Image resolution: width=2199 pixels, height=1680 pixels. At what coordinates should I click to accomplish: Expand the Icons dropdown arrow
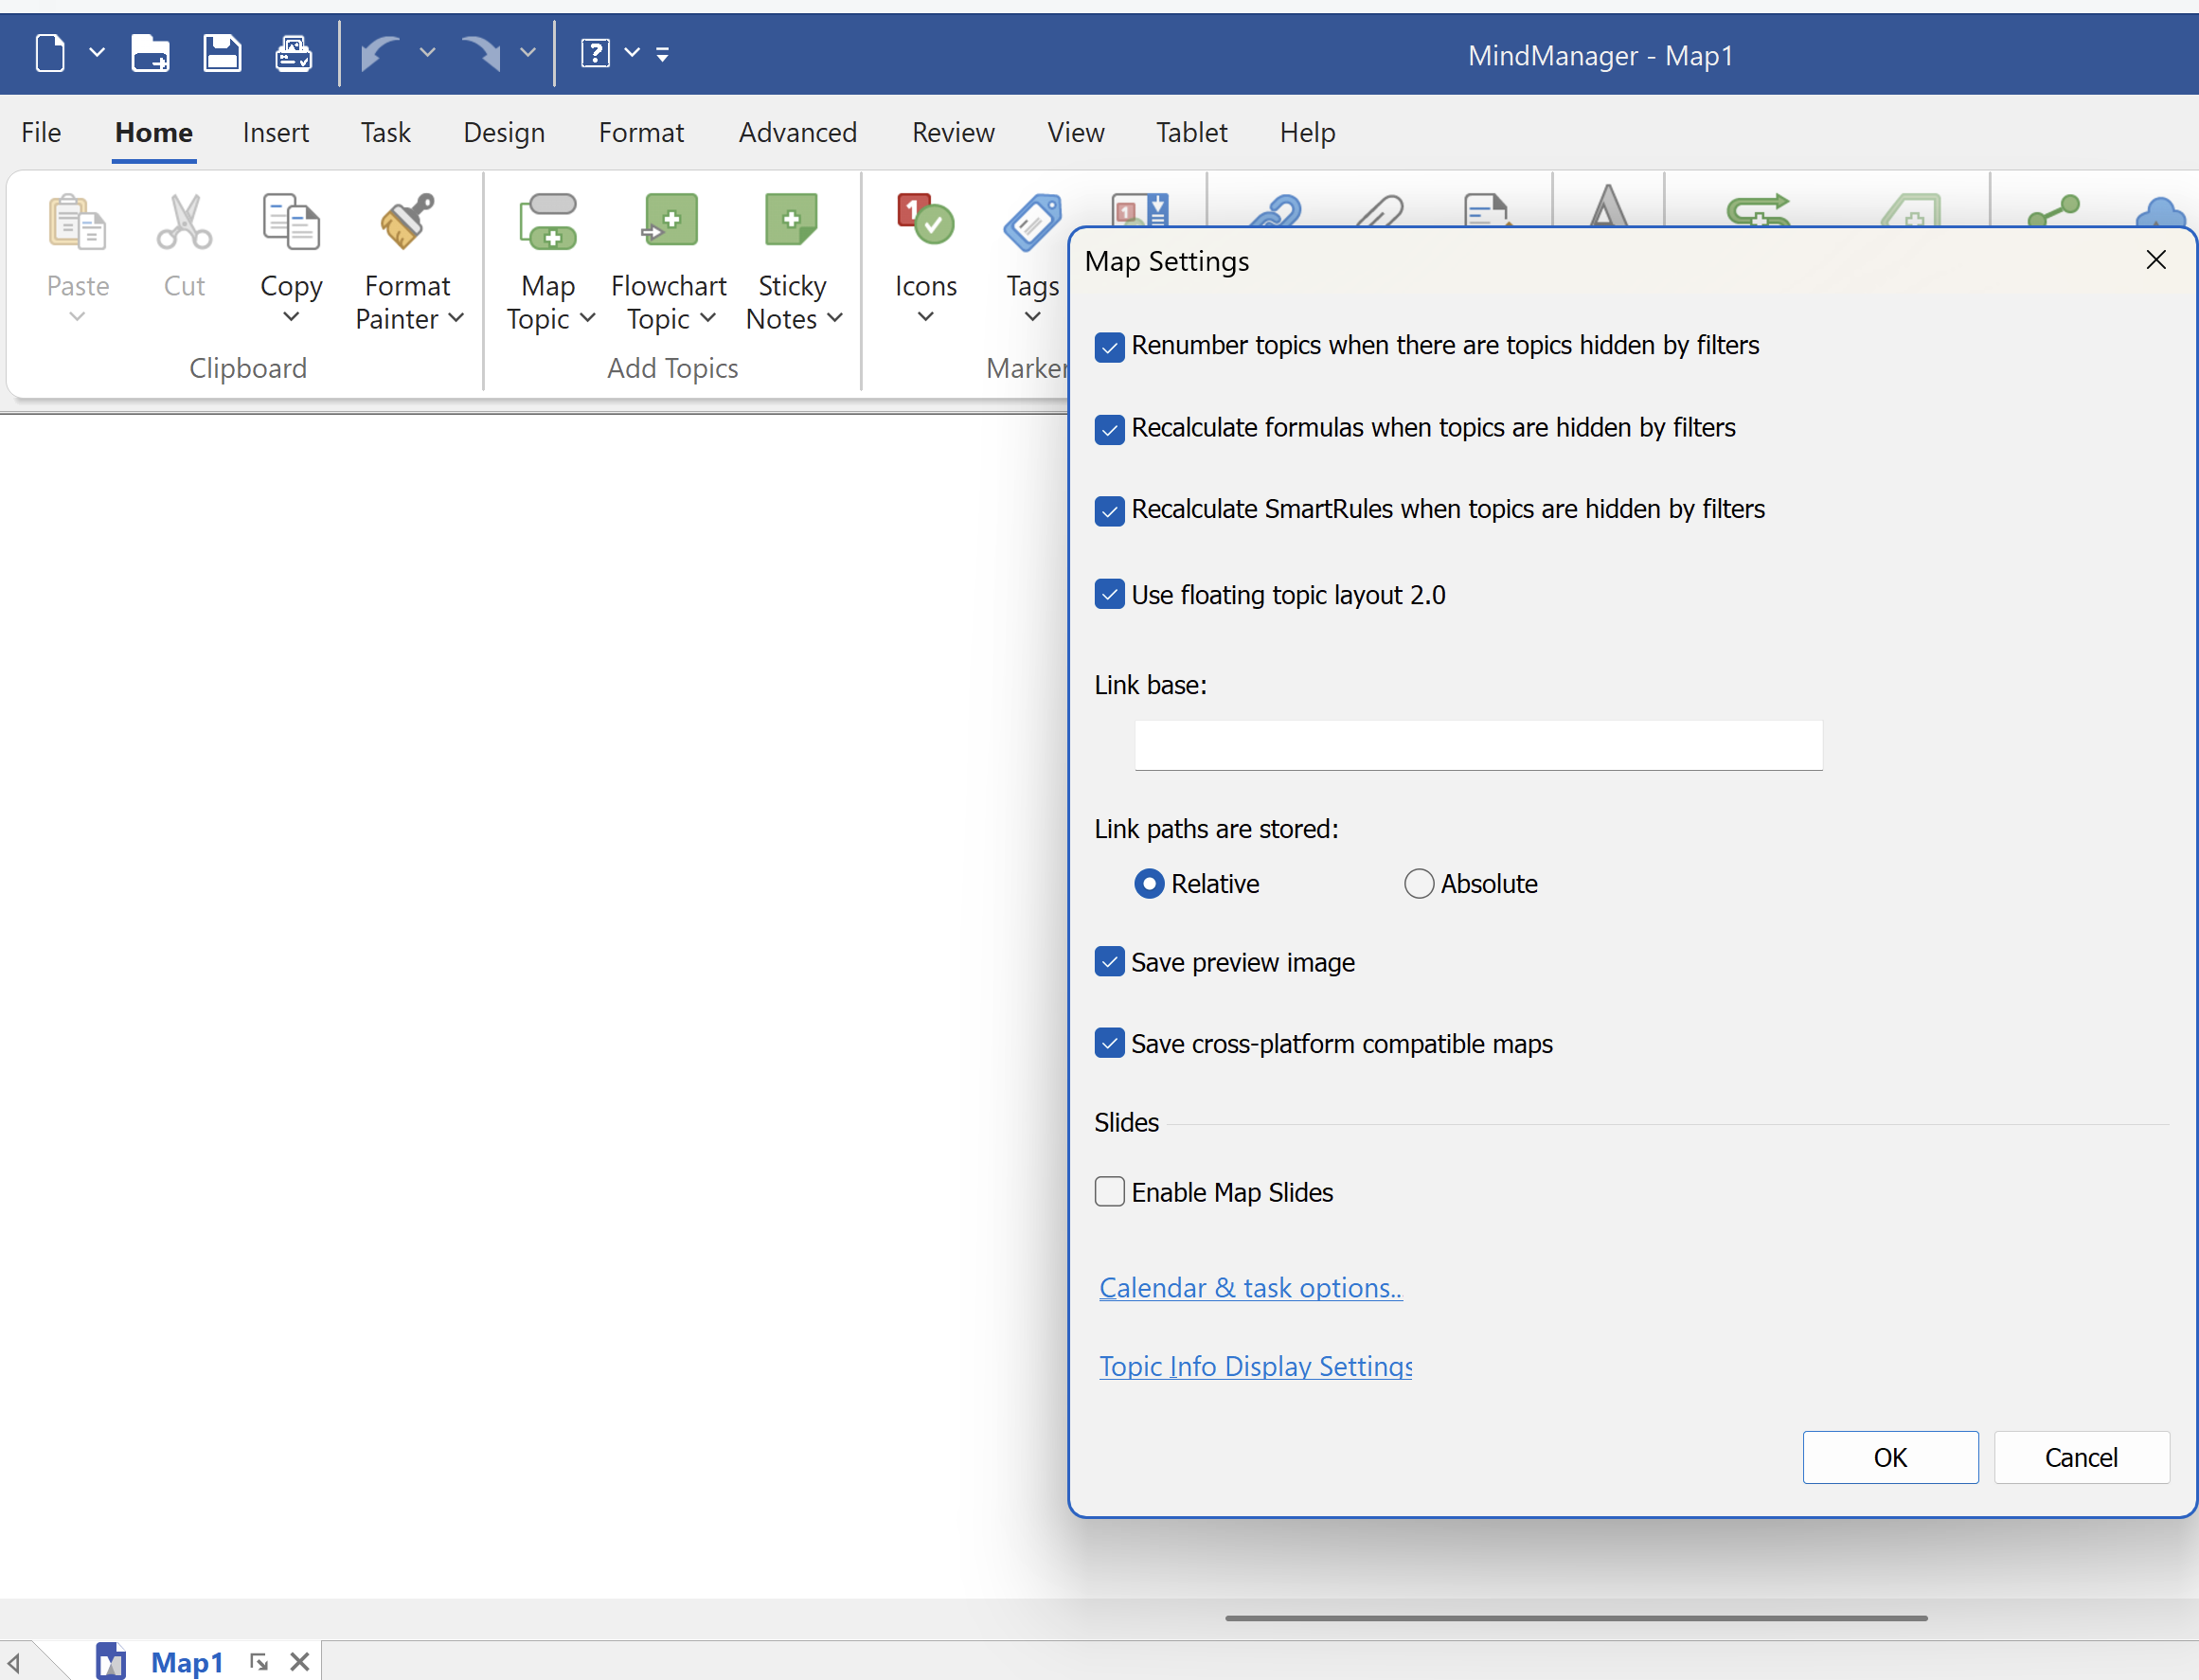point(925,318)
